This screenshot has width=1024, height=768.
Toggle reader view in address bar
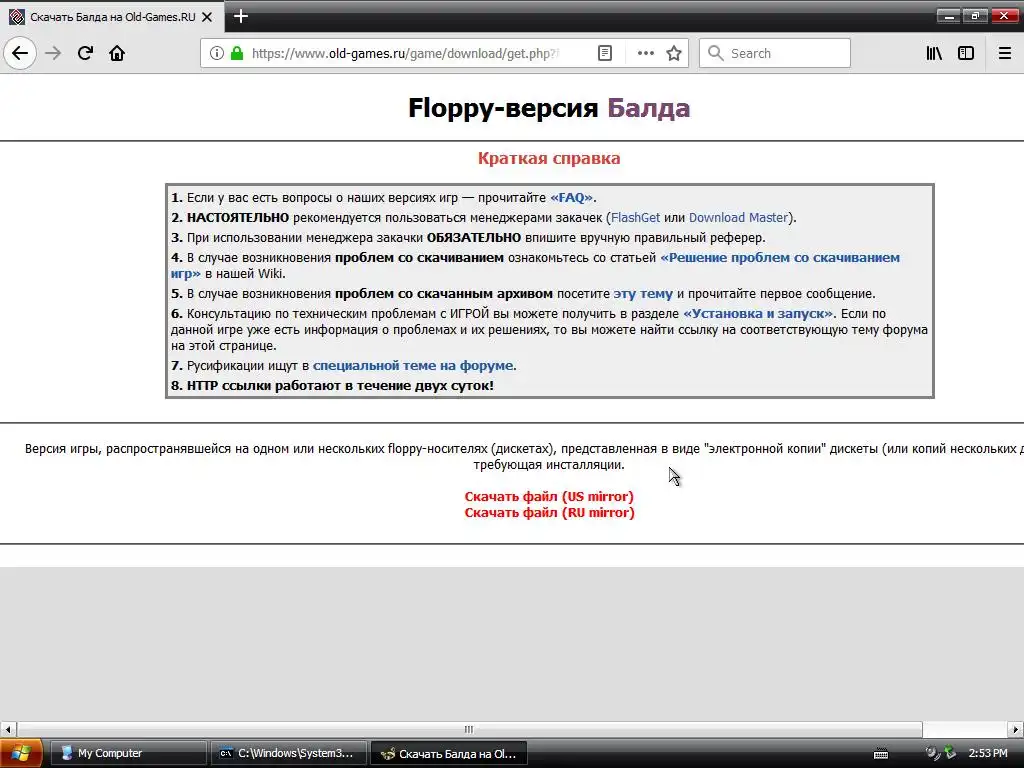pyautogui.click(x=605, y=53)
